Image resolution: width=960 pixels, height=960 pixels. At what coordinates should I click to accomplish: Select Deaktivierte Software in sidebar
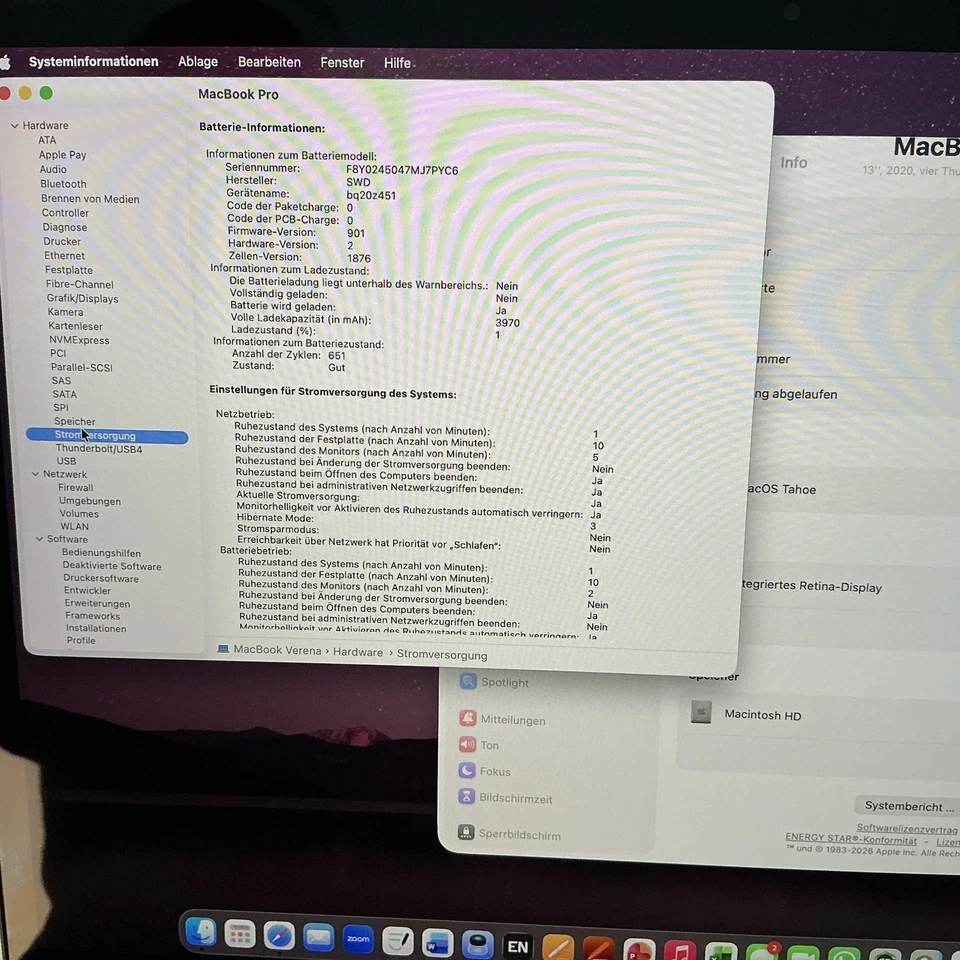[x=111, y=566]
